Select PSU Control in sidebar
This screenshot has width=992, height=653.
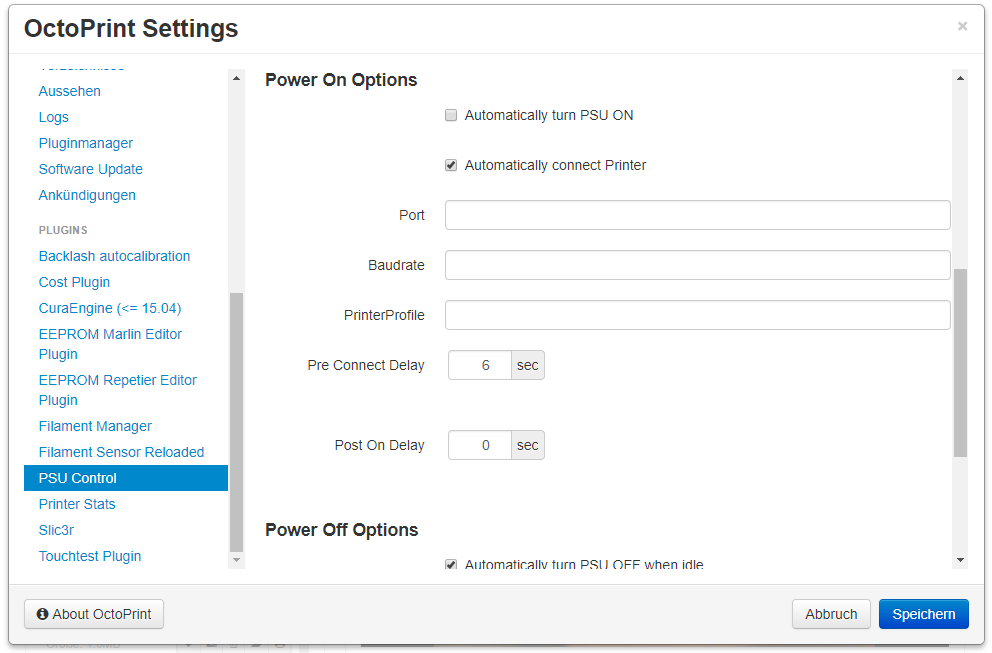[126, 478]
